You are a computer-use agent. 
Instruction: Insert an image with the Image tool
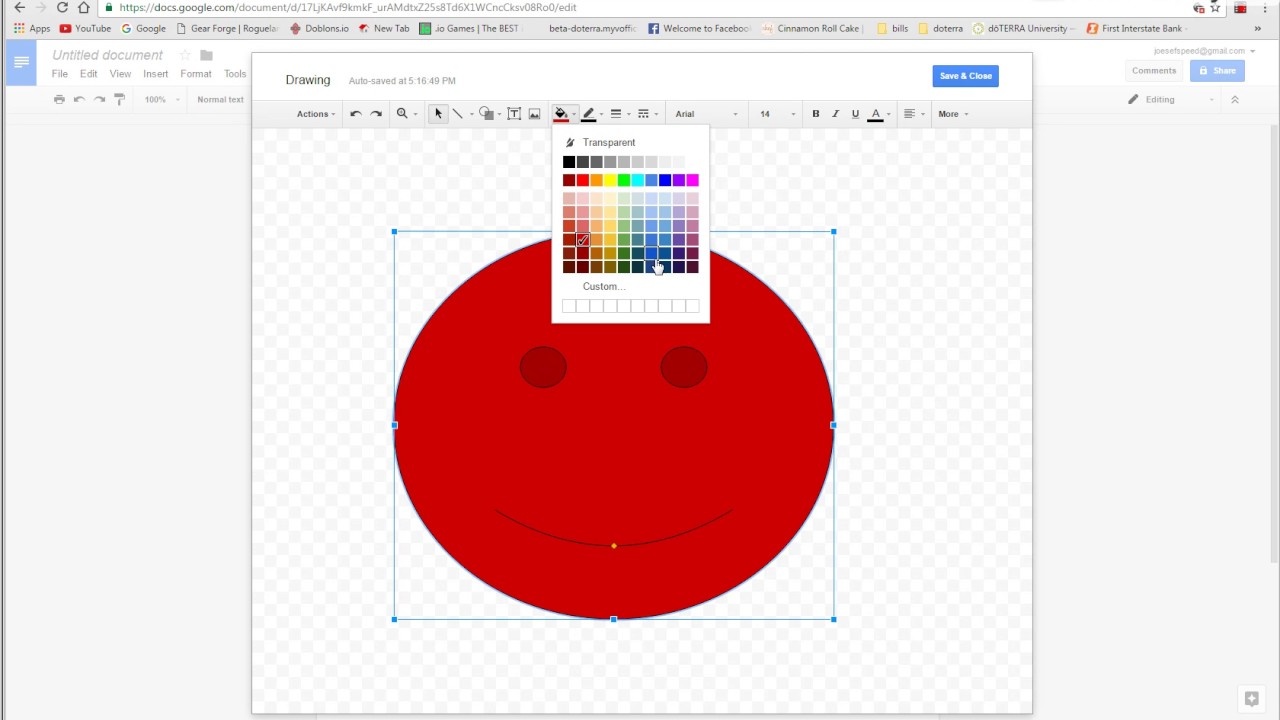[535, 114]
